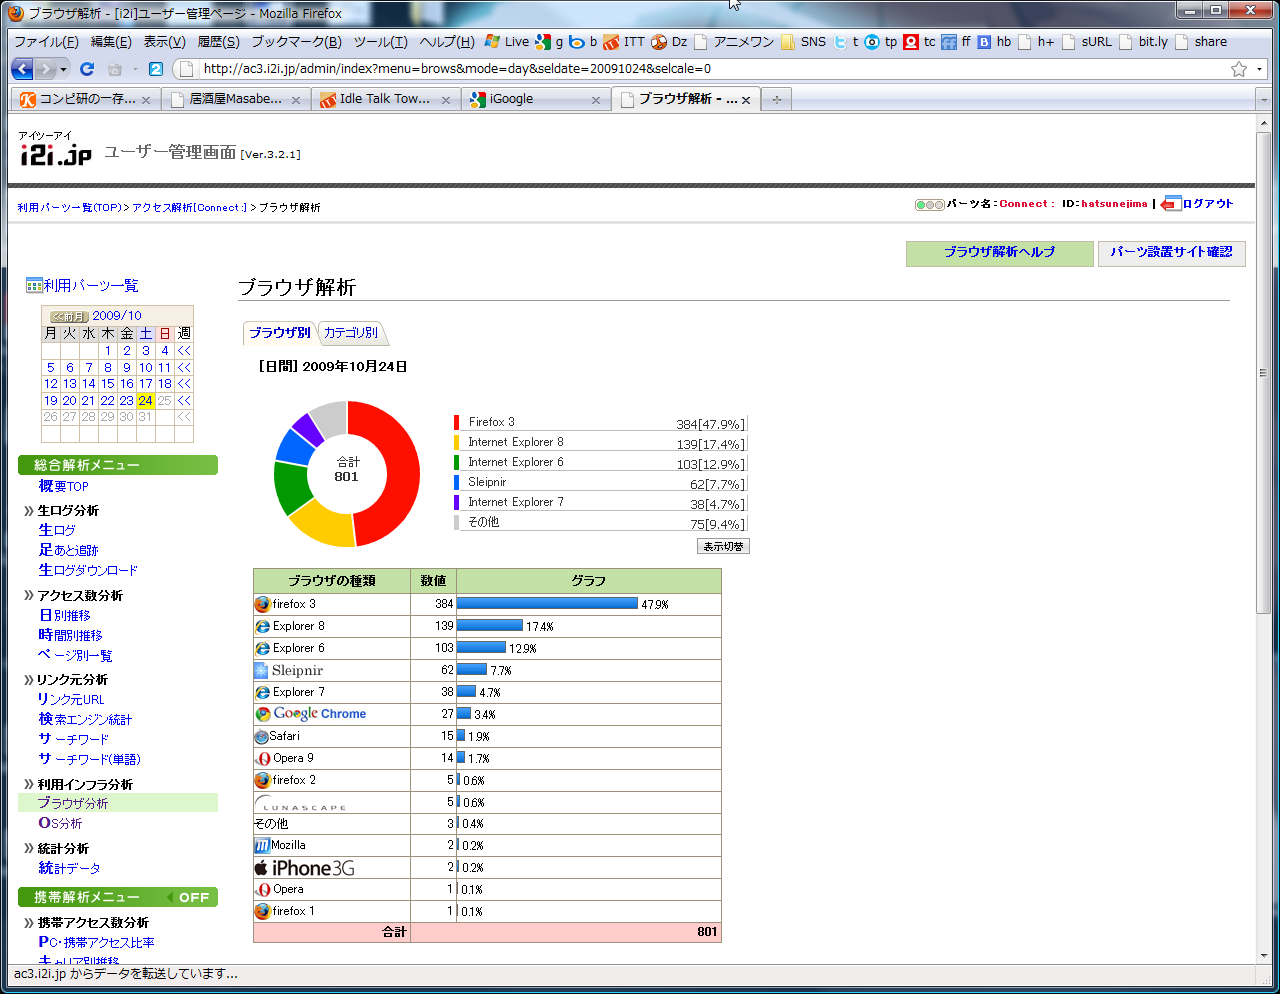This screenshot has height=994, width=1280.
Task: Click calendar icon beside 利用パーツ一覧
Action: 34,286
